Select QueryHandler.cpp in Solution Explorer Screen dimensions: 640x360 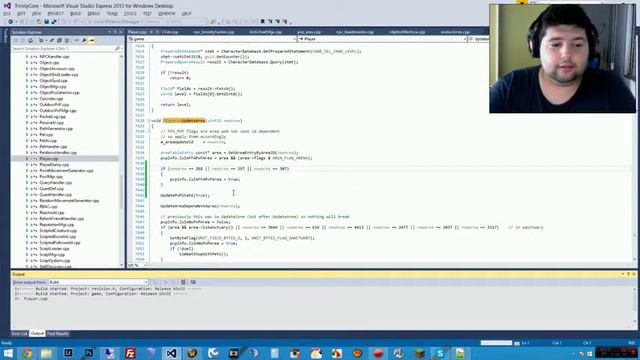[x=56, y=182]
